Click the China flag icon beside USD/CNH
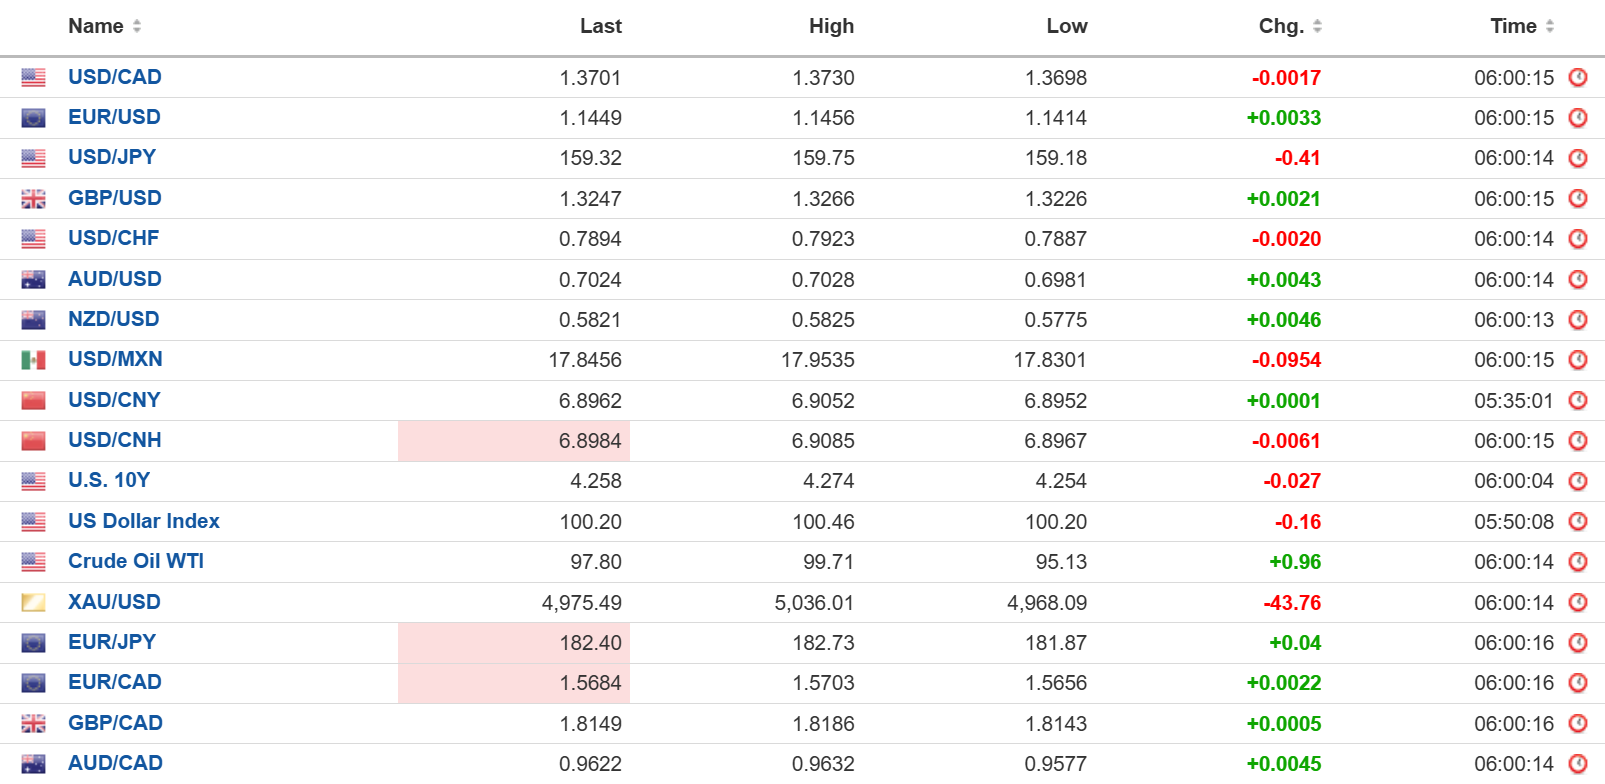The image size is (1605, 784). click(x=33, y=441)
